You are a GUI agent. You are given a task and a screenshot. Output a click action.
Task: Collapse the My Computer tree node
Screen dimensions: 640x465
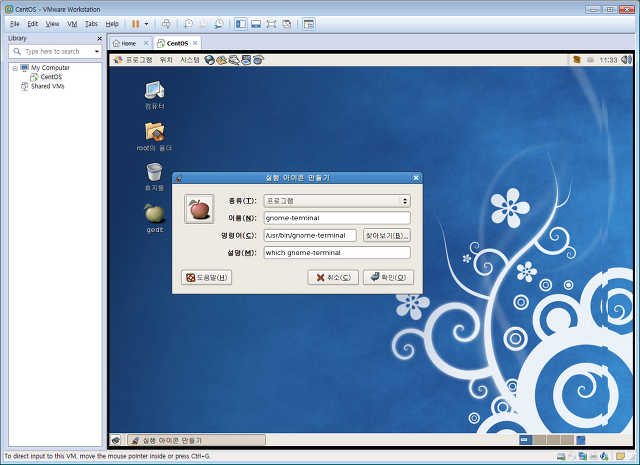pos(15,68)
